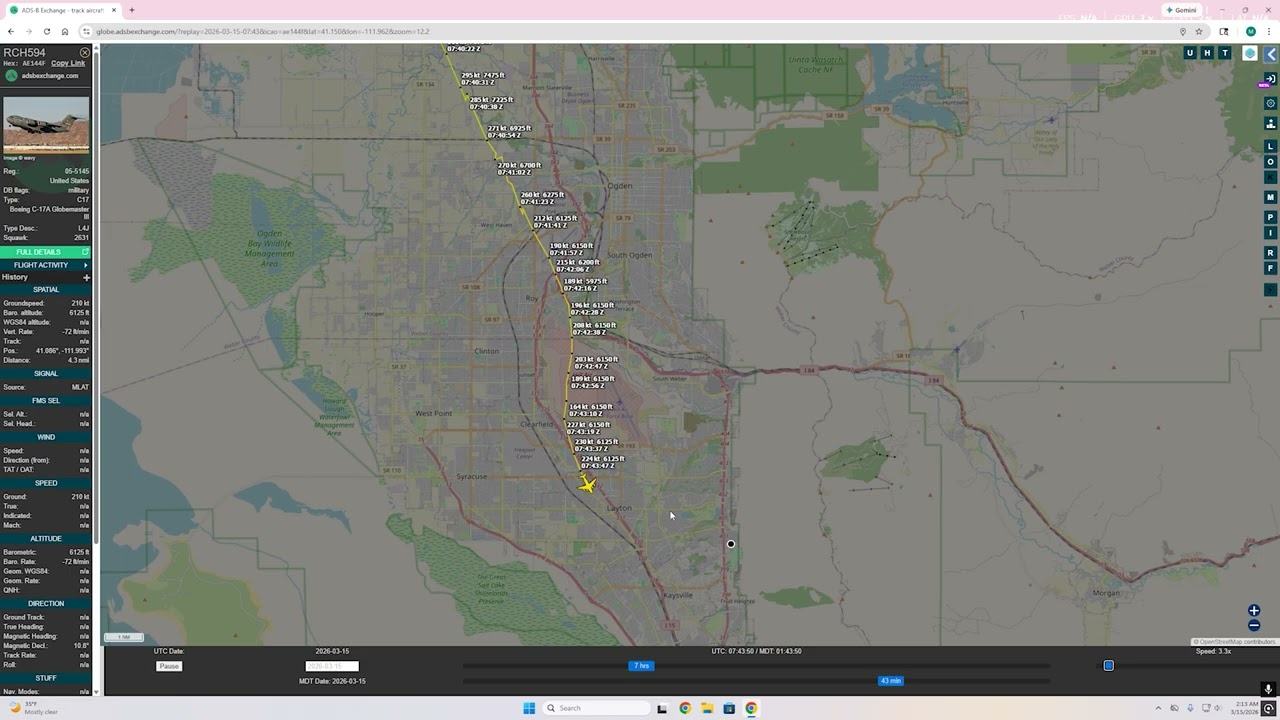This screenshot has height=720, width=1280.
Task: Expand the FLIGHT ACTIVITY section
Action: (46, 265)
